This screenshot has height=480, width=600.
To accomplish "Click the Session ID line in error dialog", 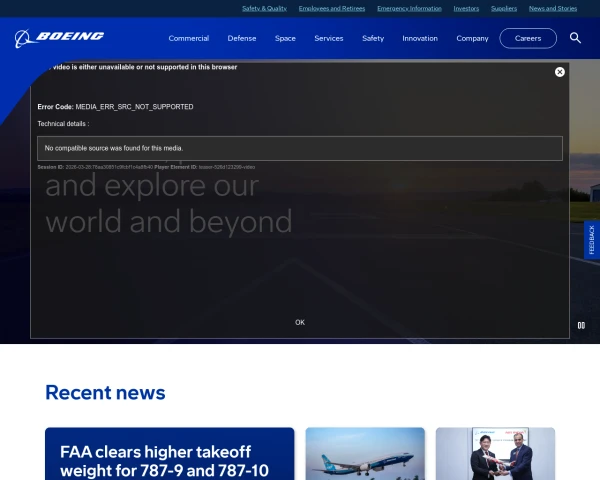I will [x=146, y=167].
